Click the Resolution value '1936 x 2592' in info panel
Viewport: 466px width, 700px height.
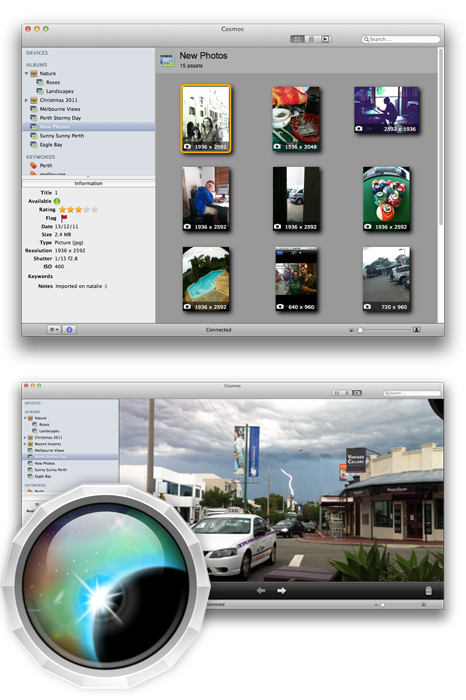coord(70,250)
